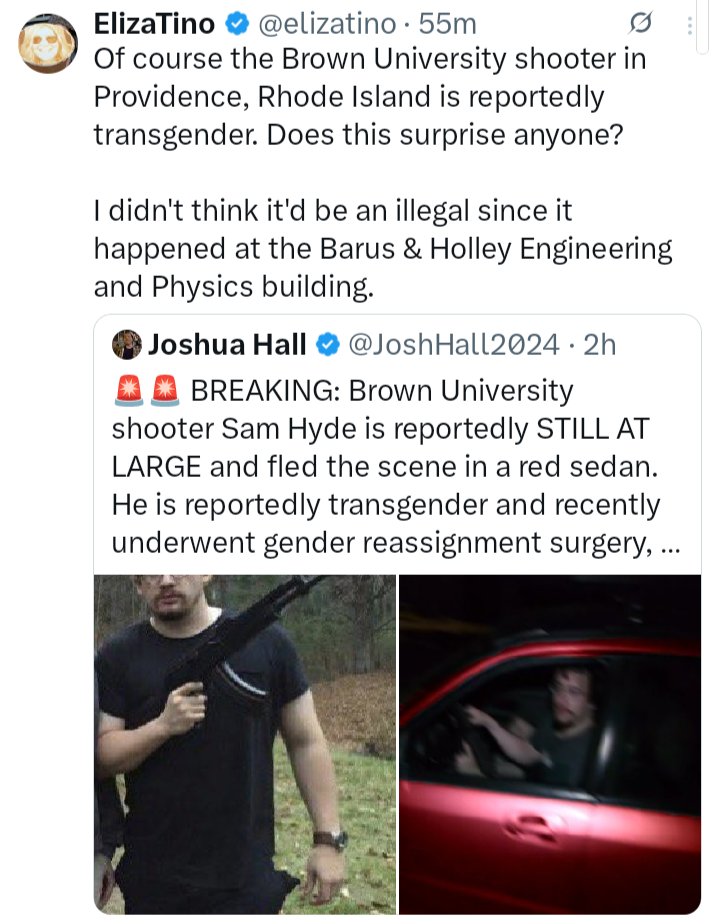720x924 pixels.
Task: Open the @JoshHall2024 handle
Action: tap(454, 345)
